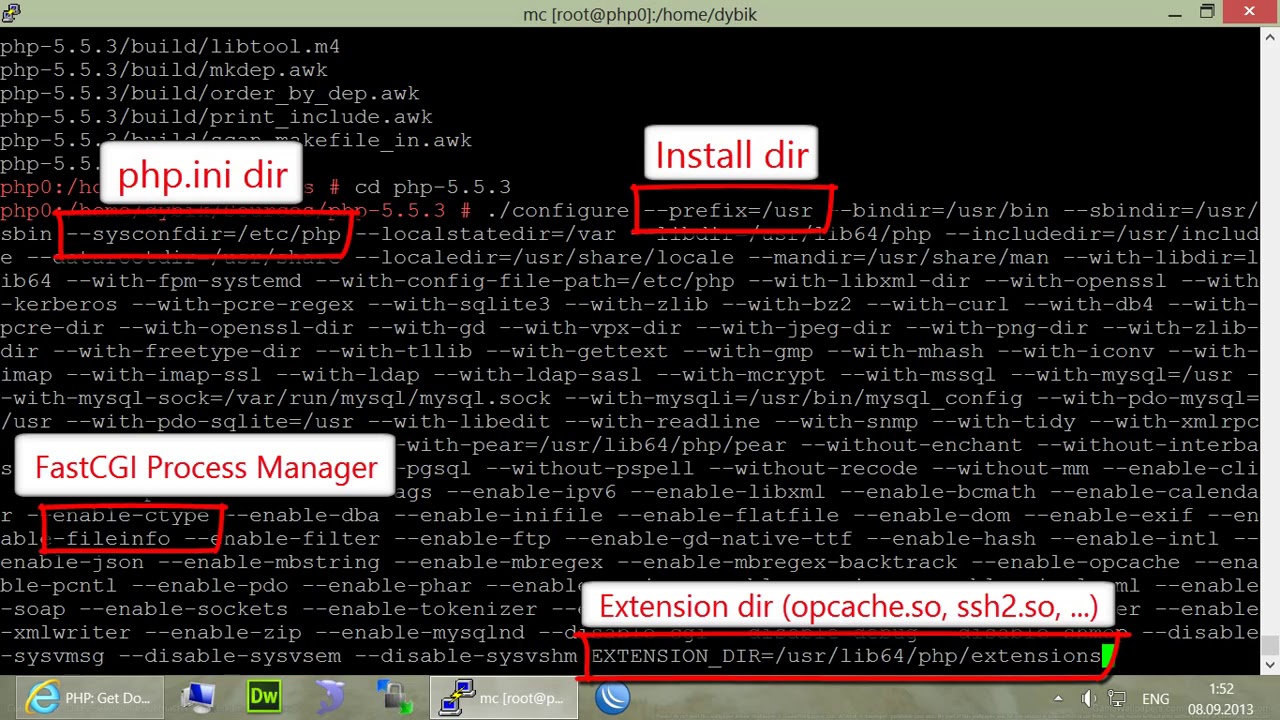
Task: Launch Dreamweaver from the taskbar
Action: click(x=264, y=698)
